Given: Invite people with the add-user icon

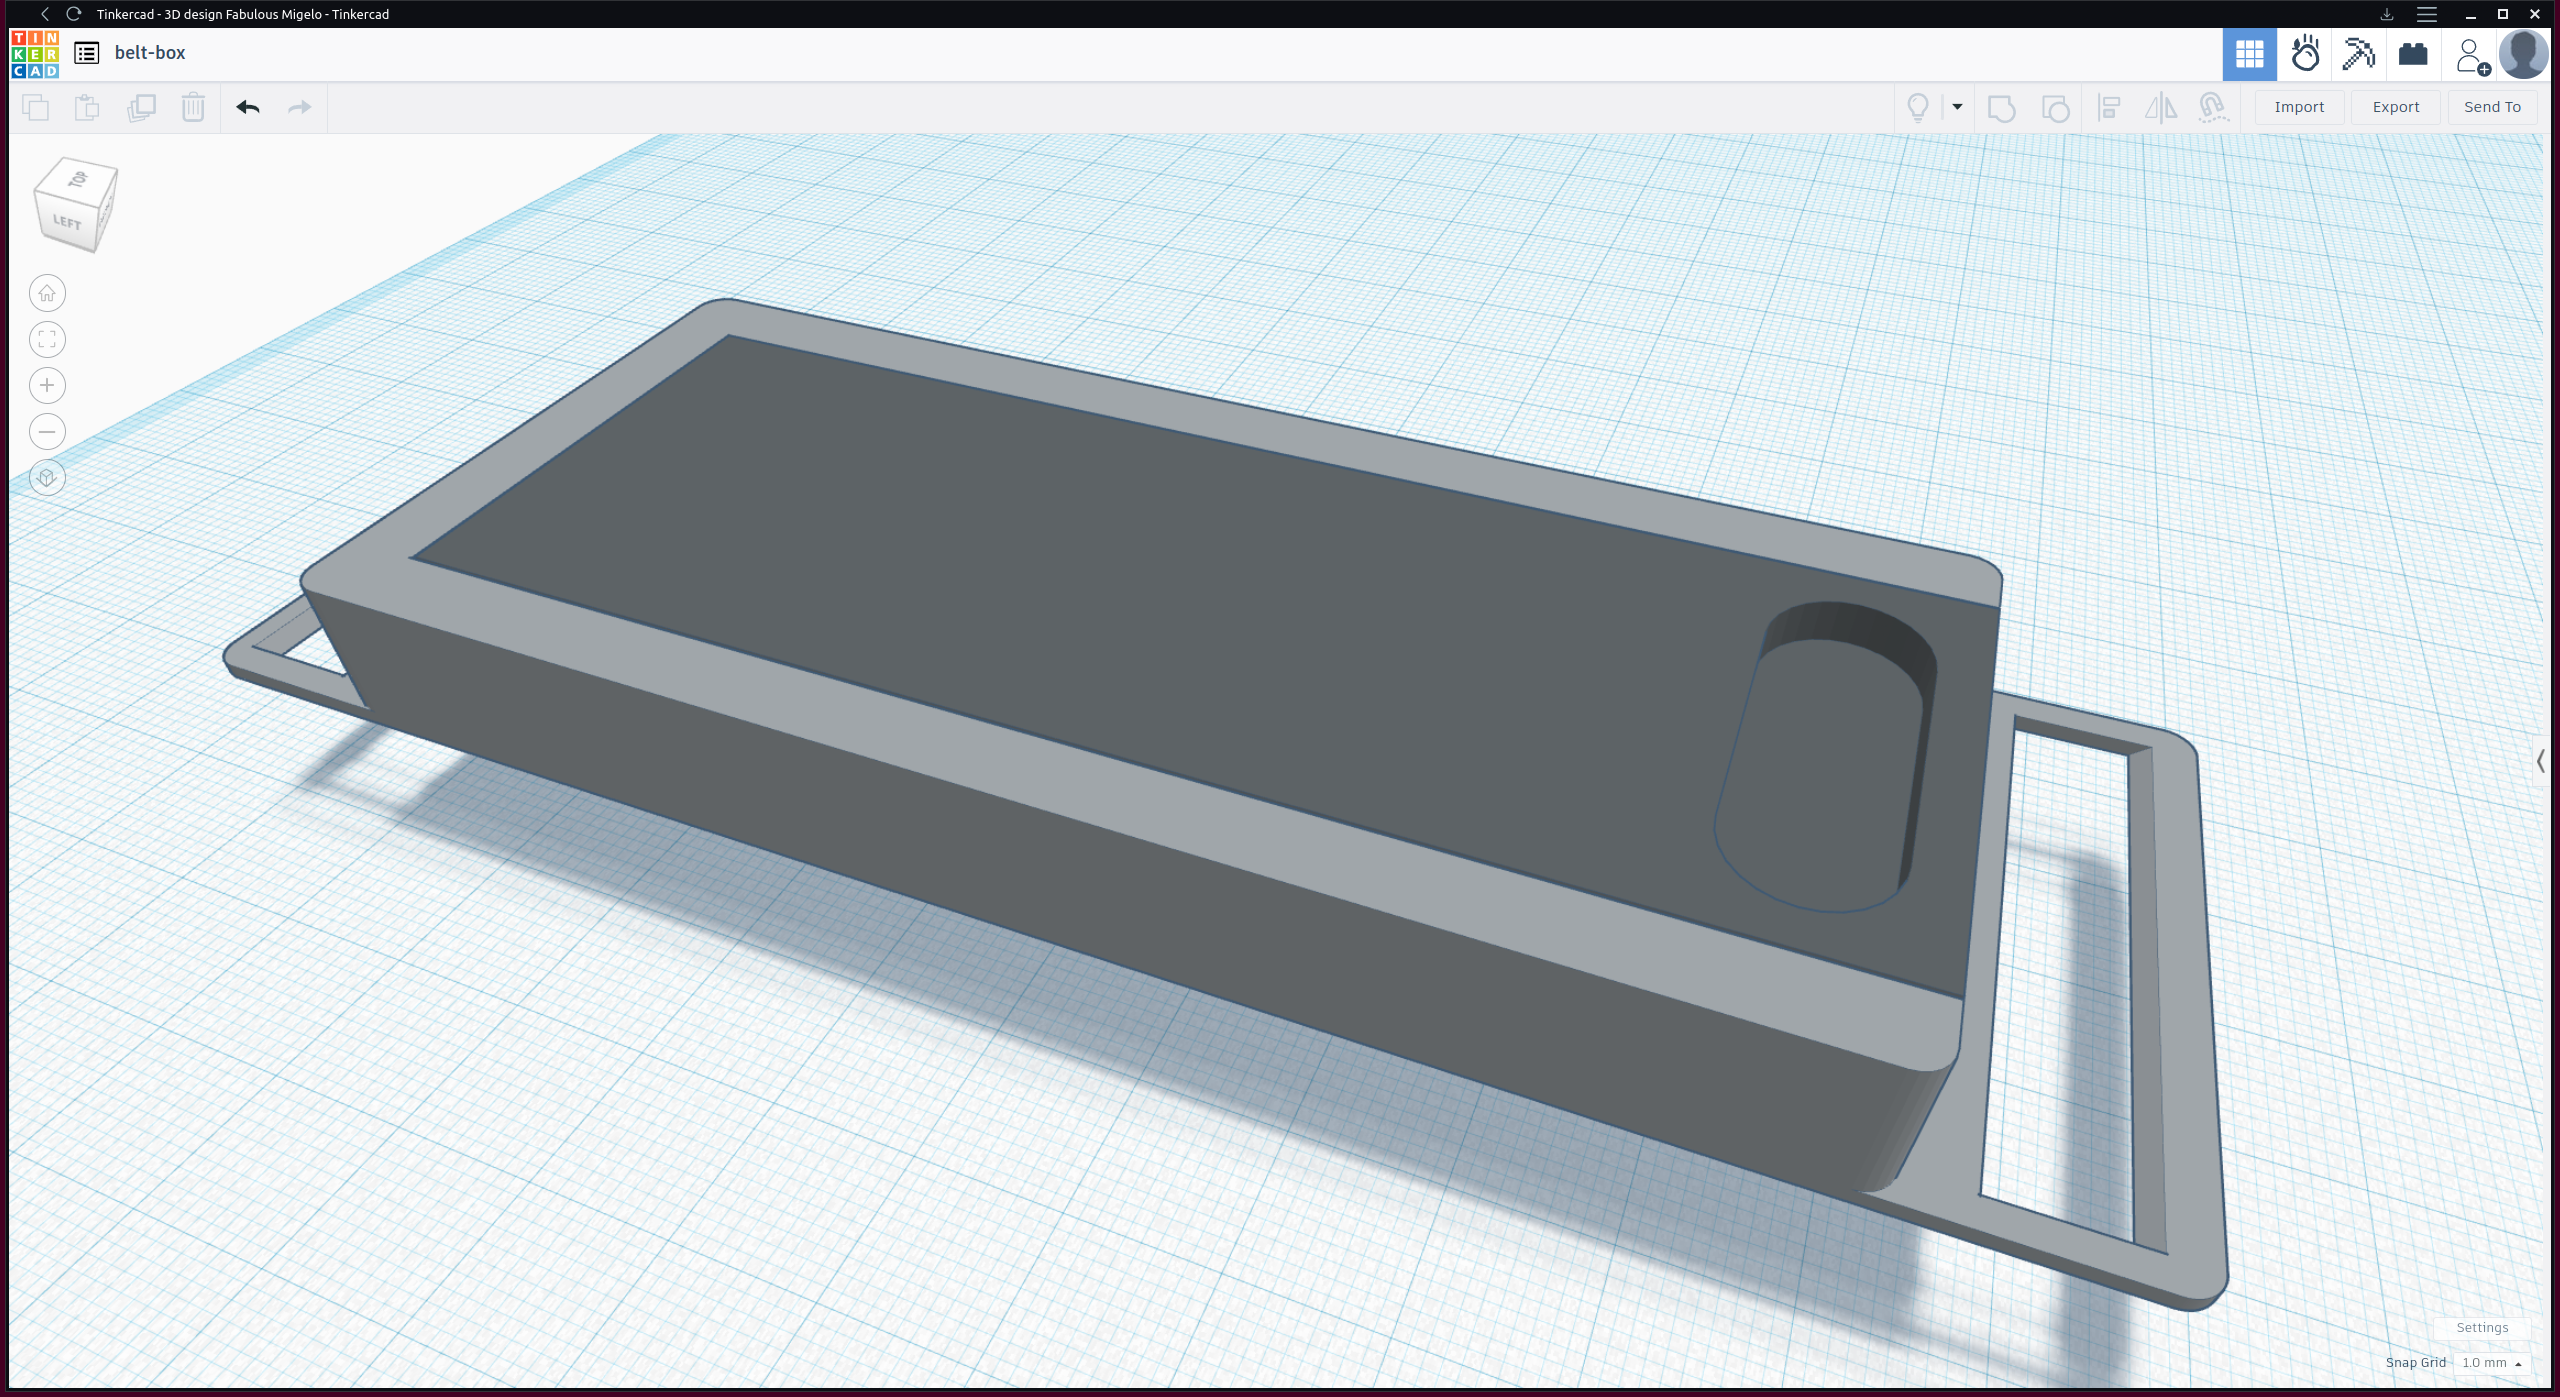Looking at the screenshot, I should (2472, 56).
